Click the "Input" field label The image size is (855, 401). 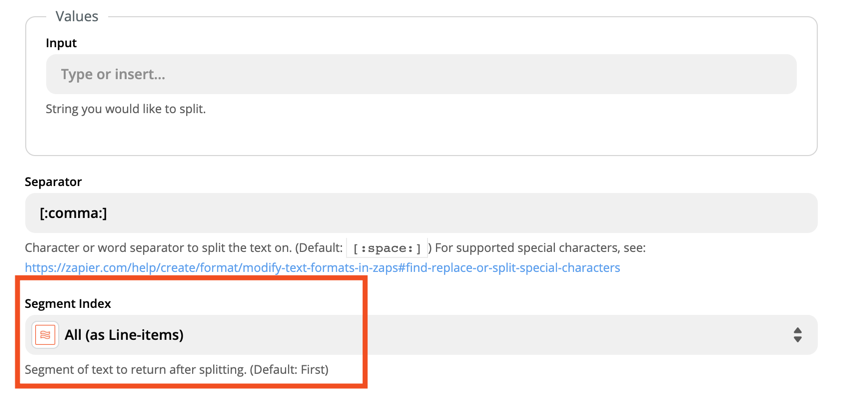61,43
